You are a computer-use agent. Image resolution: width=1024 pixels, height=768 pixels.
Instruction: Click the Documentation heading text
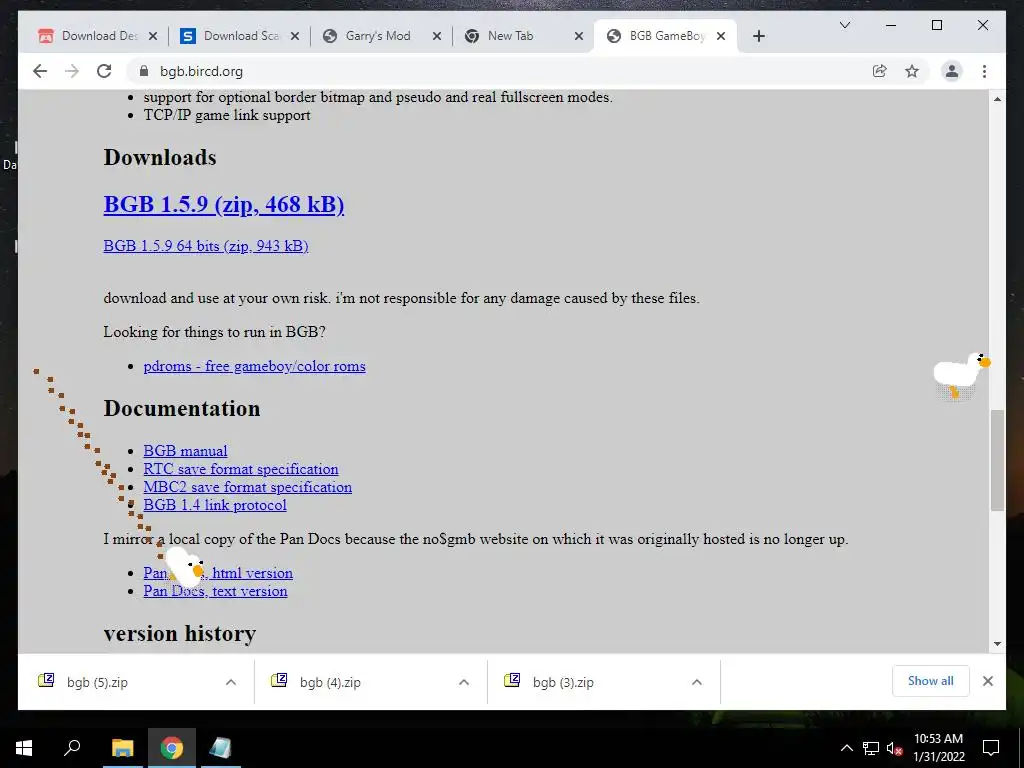coord(182,408)
